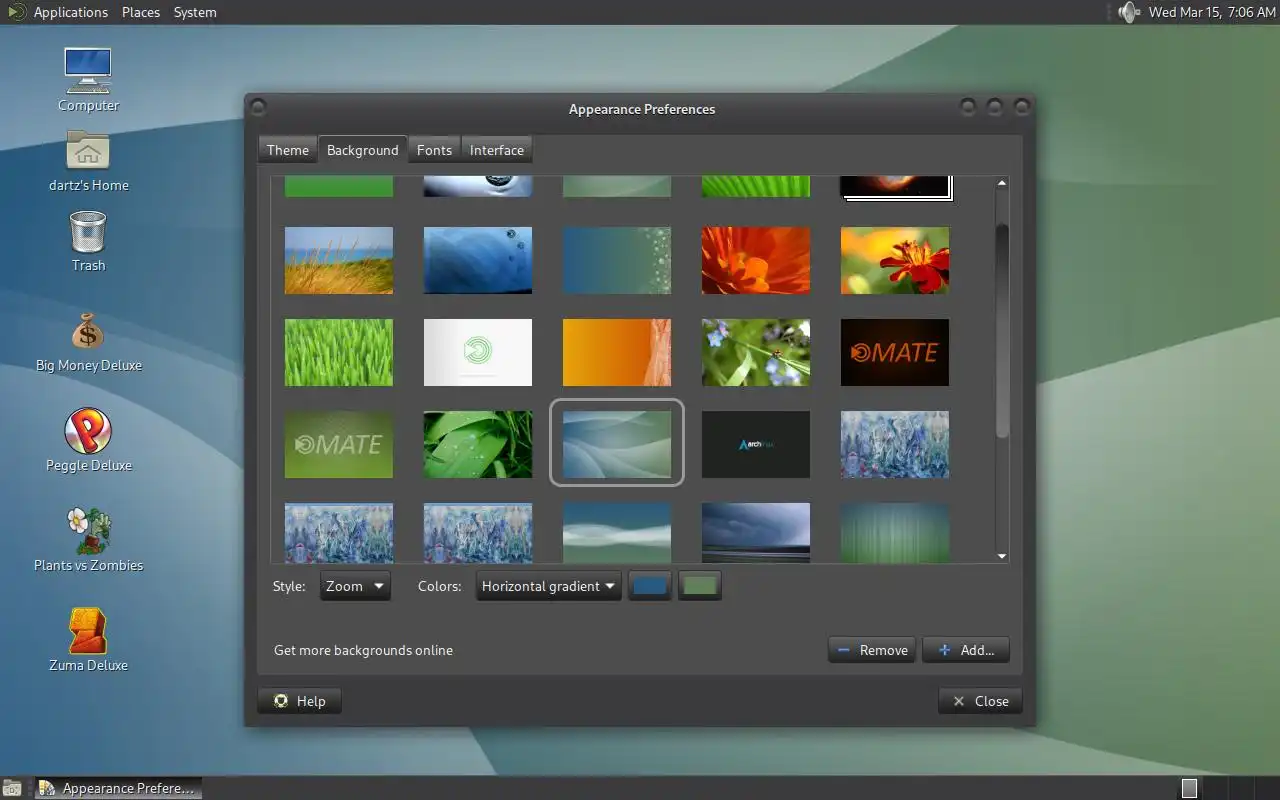This screenshot has width=1280, height=800.
Task: Pick the green gradient end color
Action: coord(700,586)
